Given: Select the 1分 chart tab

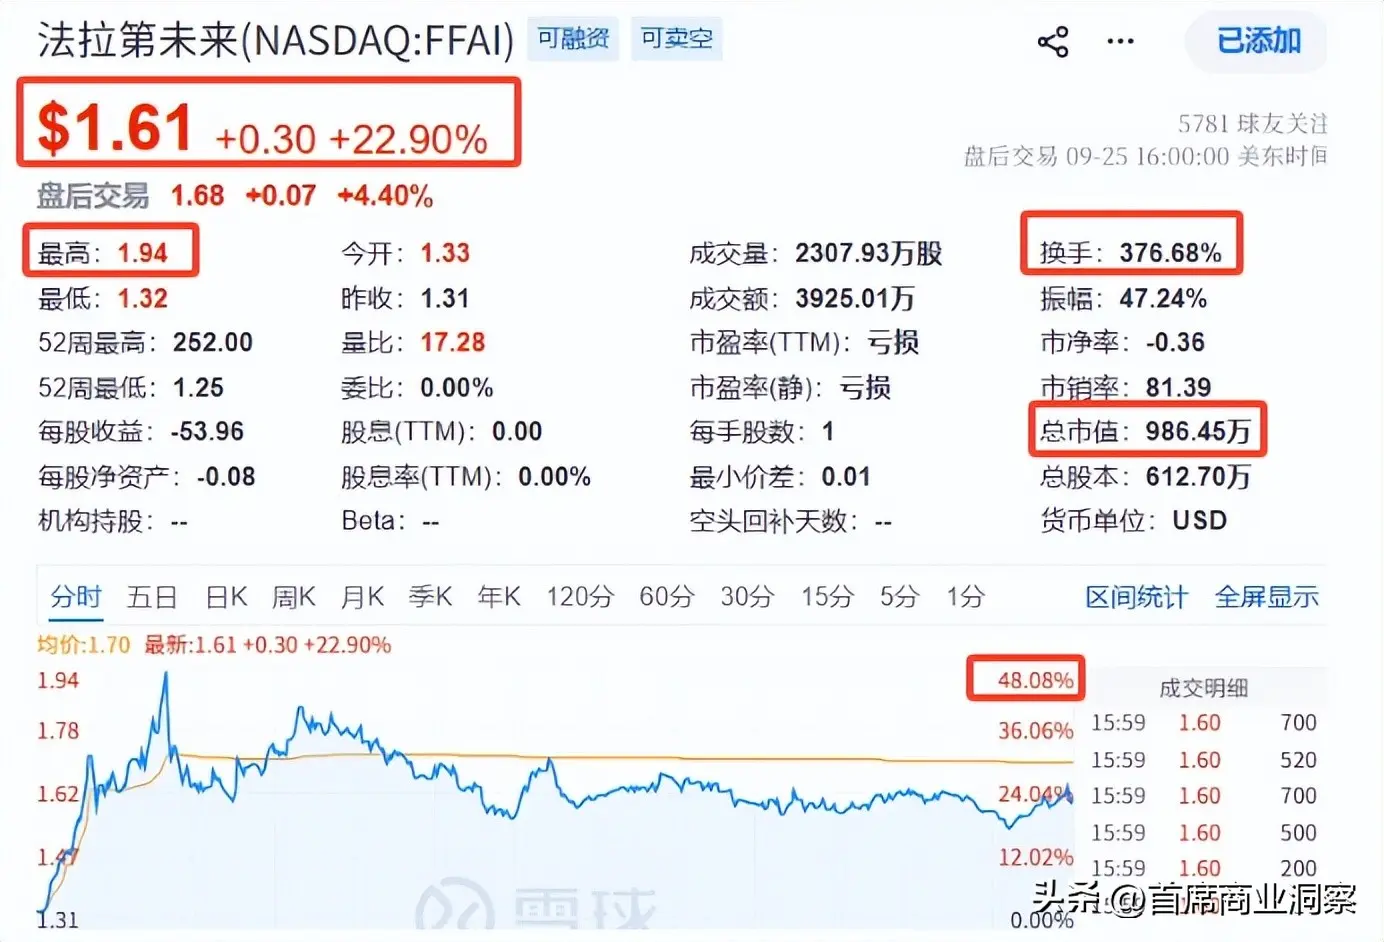Looking at the screenshot, I should (966, 597).
